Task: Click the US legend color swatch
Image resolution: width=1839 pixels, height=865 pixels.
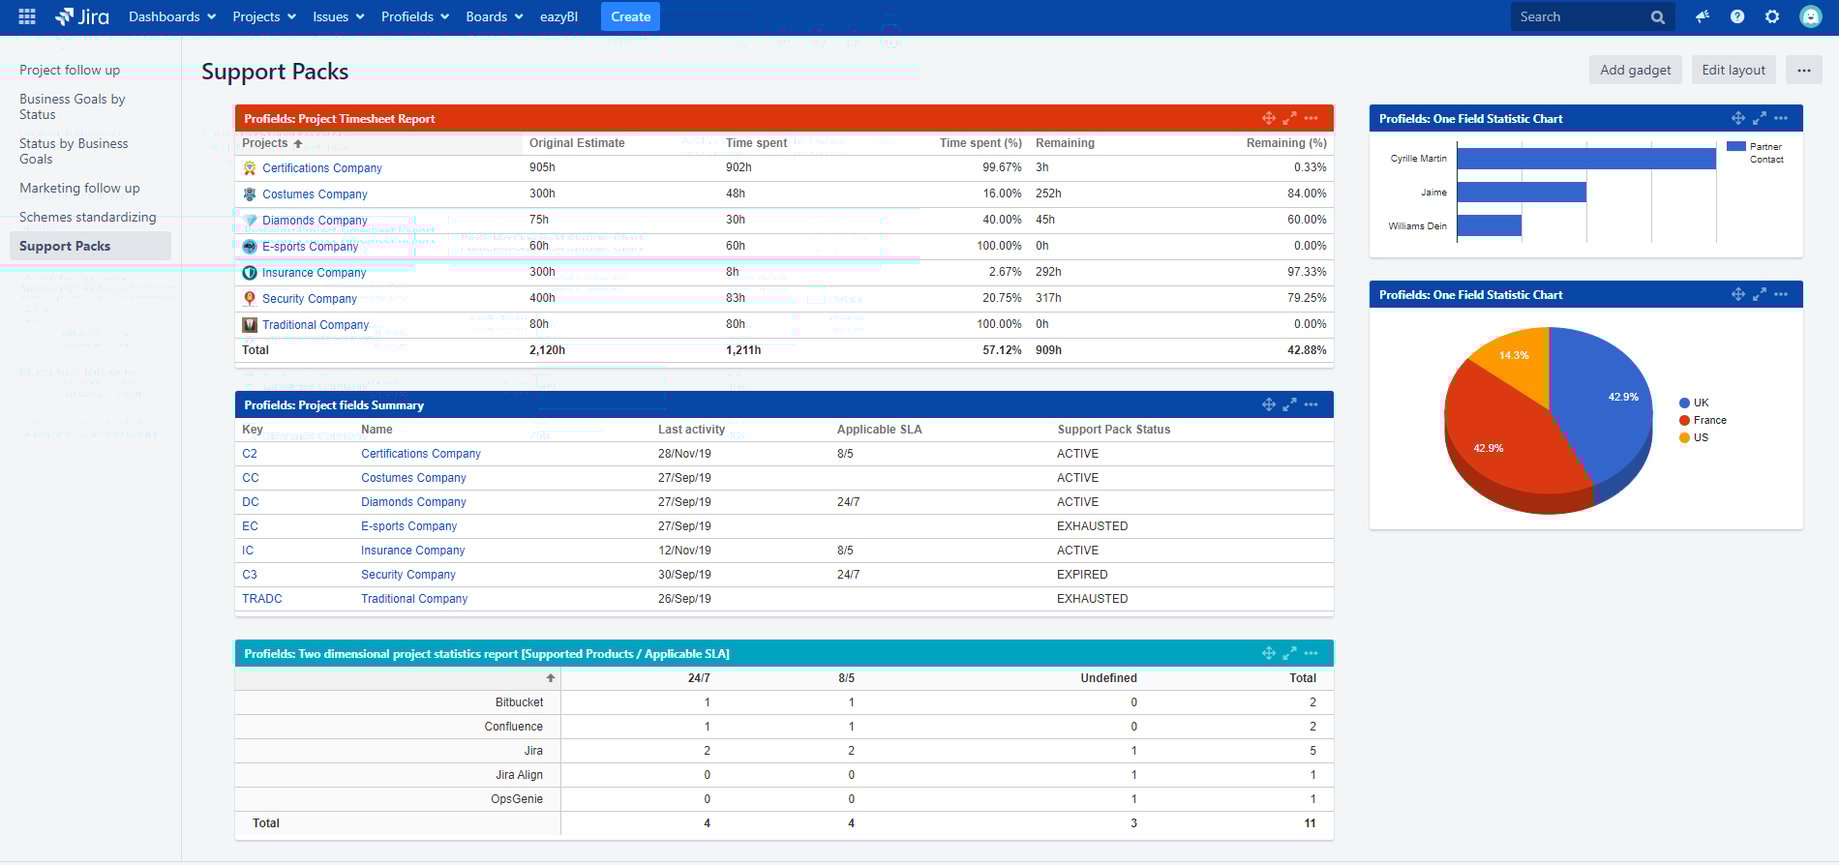Action: 1685,437
